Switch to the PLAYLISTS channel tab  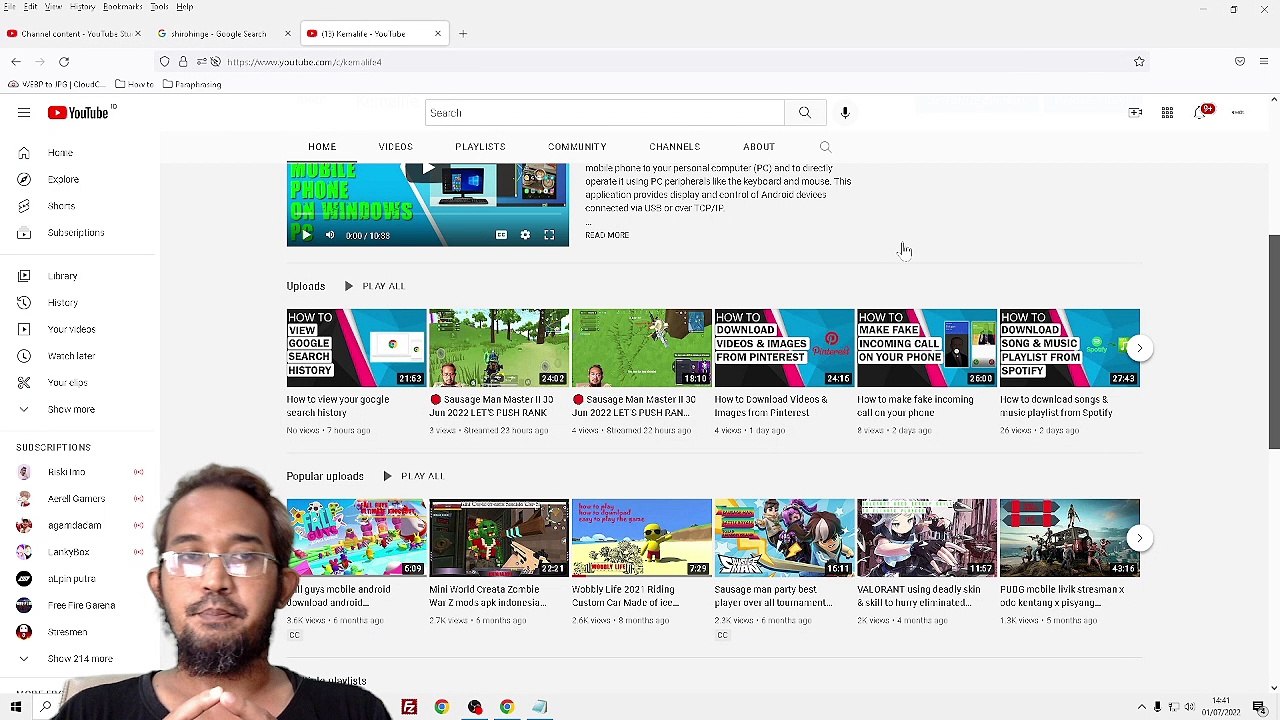pos(480,147)
